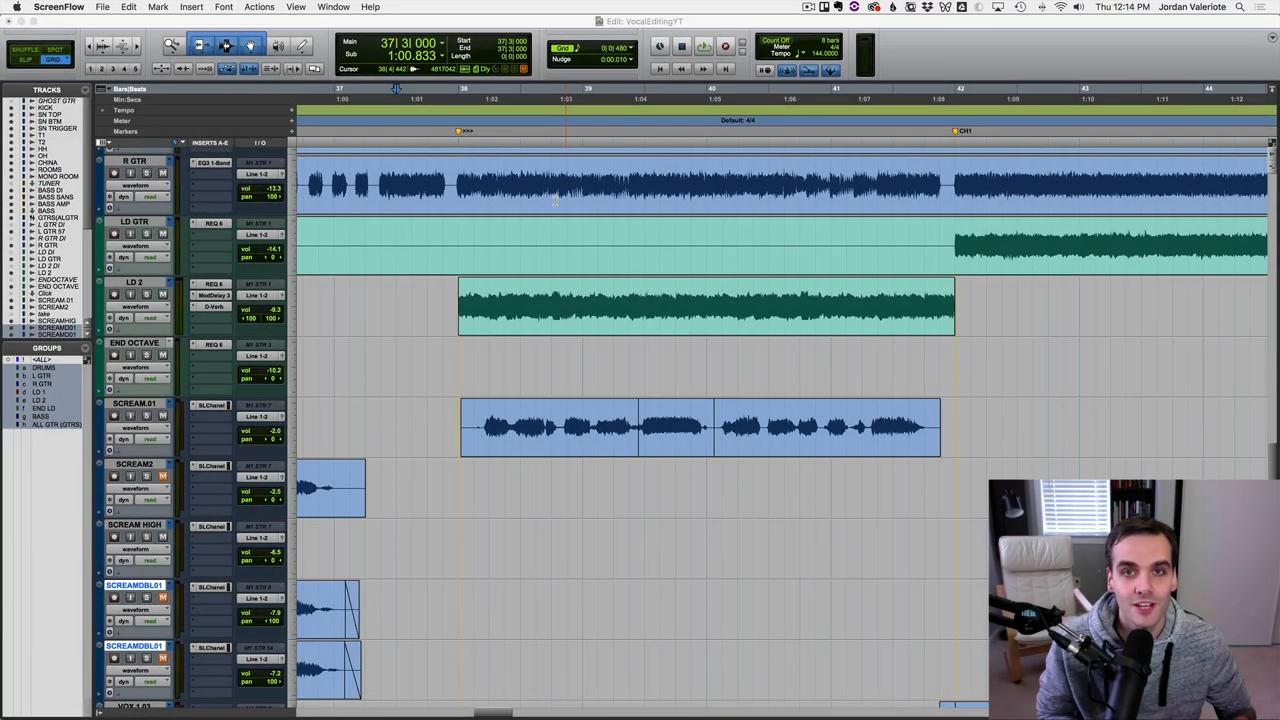Viewport: 1280px width, 720px height.
Task: Open Main counter format dropdown
Action: [x=443, y=43]
